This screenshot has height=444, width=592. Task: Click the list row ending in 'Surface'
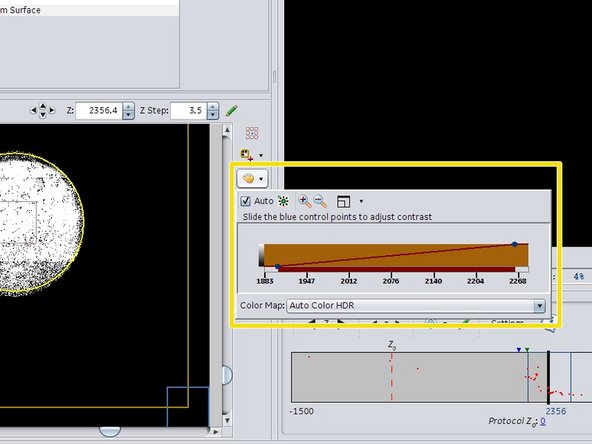(89, 10)
